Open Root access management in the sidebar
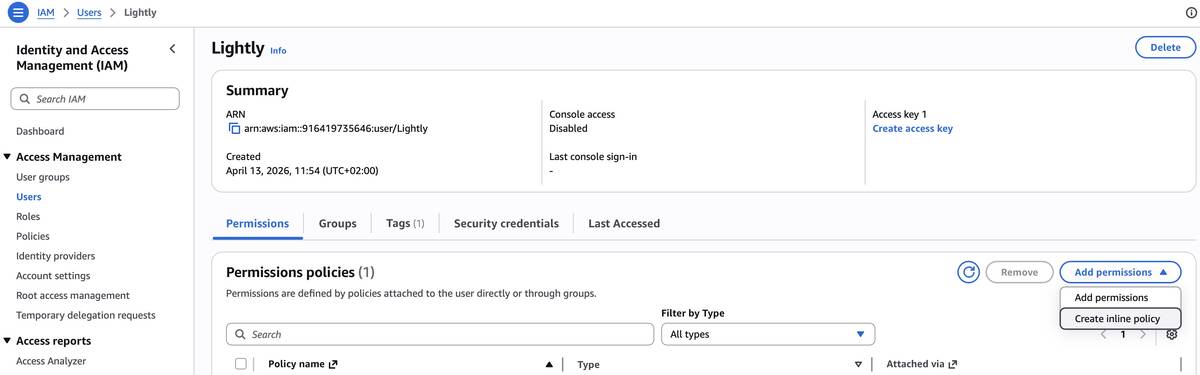Screen dimensions: 1200x375 [x=73, y=296]
